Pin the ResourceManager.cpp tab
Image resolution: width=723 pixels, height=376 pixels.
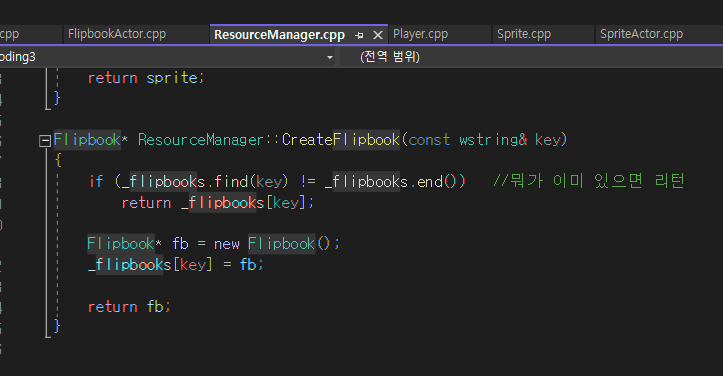pos(360,35)
